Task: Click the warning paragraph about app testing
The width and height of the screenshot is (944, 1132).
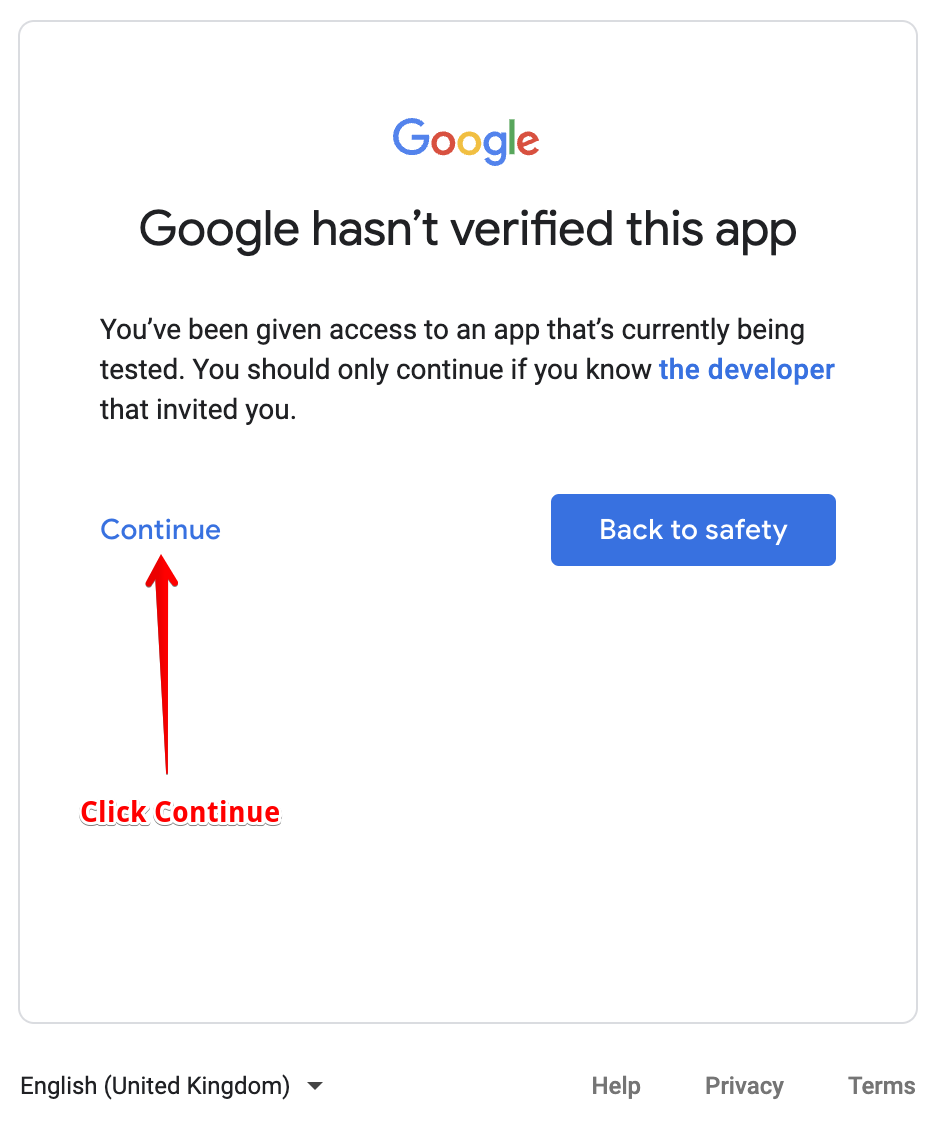Action: pos(466,369)
